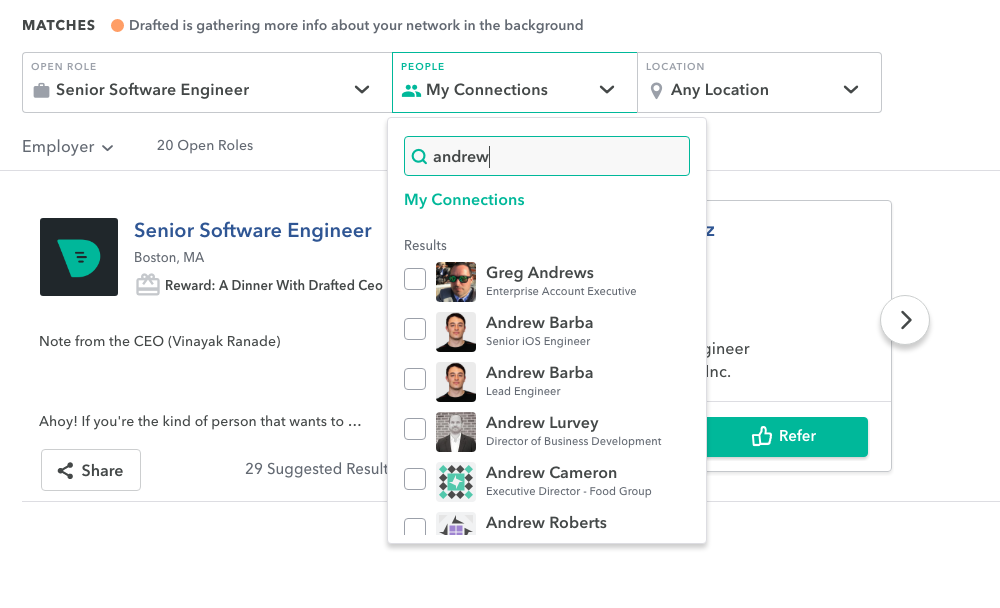Viewport: 1000px width, 608px height.
Task: Click the people search input field
Action: tap(556, 157)
